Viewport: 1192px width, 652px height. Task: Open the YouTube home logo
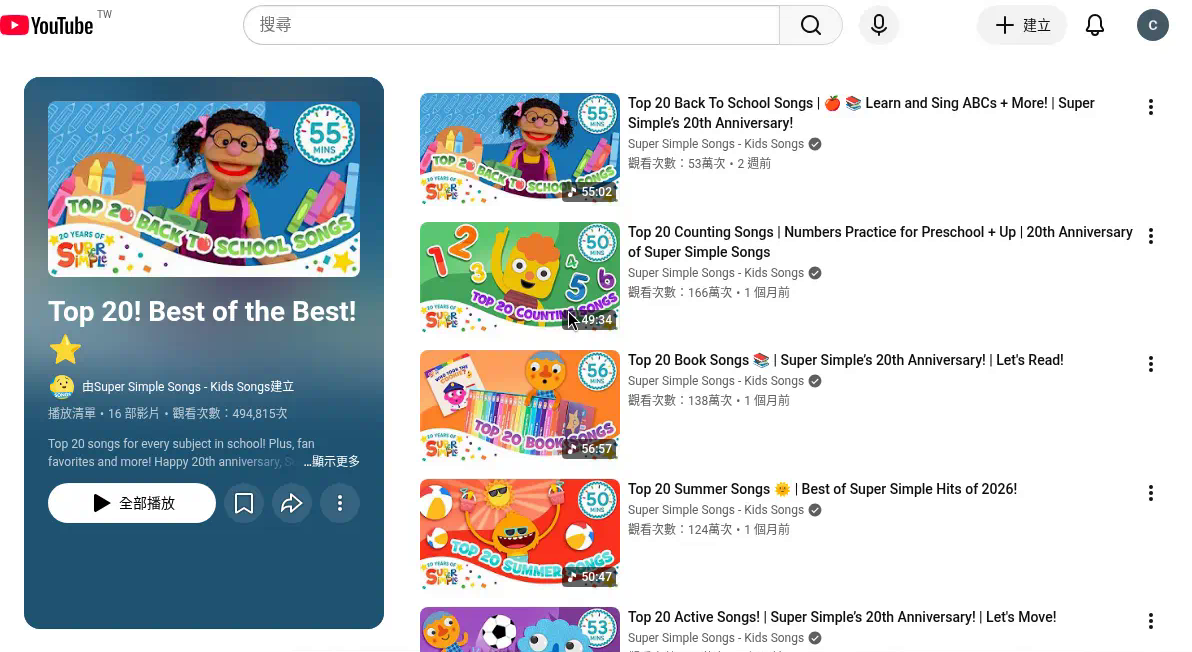(47, 25)
